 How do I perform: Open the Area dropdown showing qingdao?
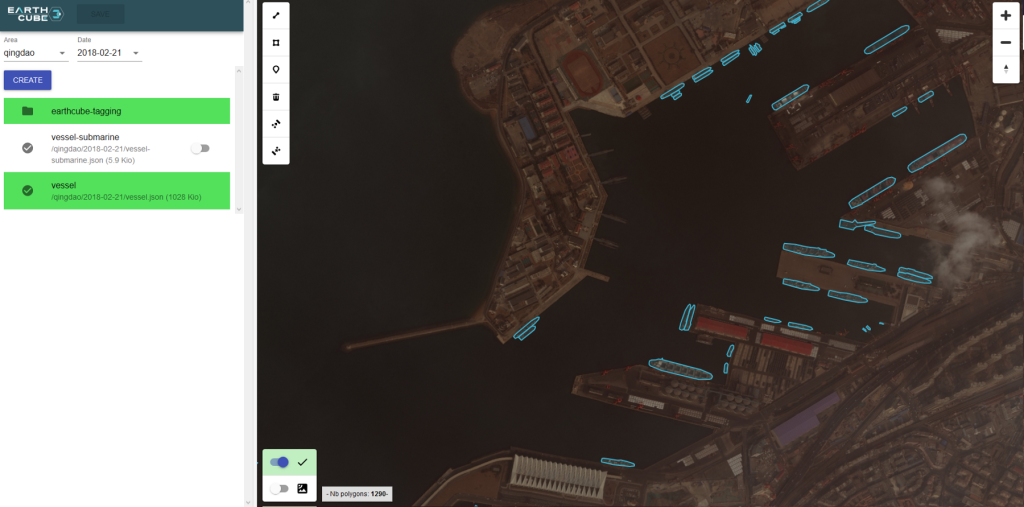[36, 53]
